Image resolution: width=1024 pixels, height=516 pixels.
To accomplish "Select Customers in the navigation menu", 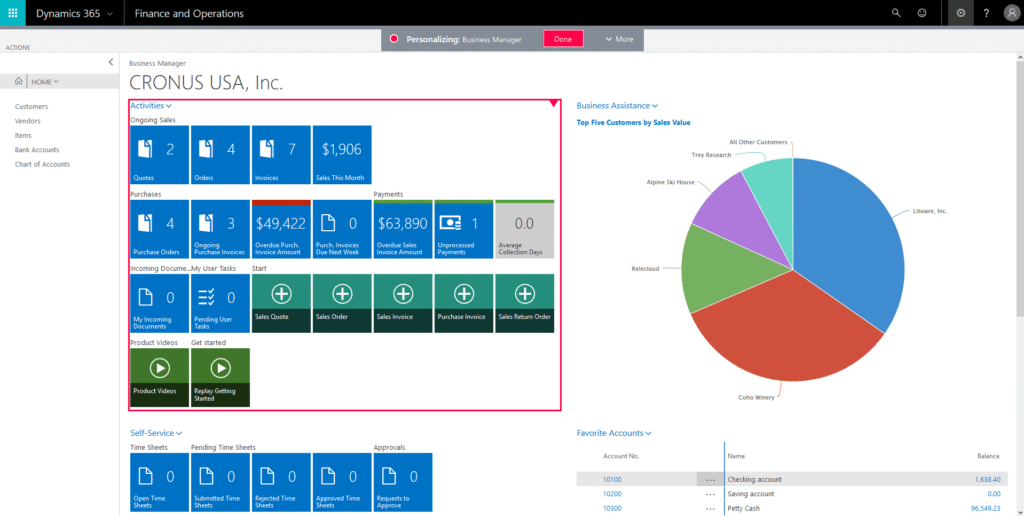I will pos(31,106).
